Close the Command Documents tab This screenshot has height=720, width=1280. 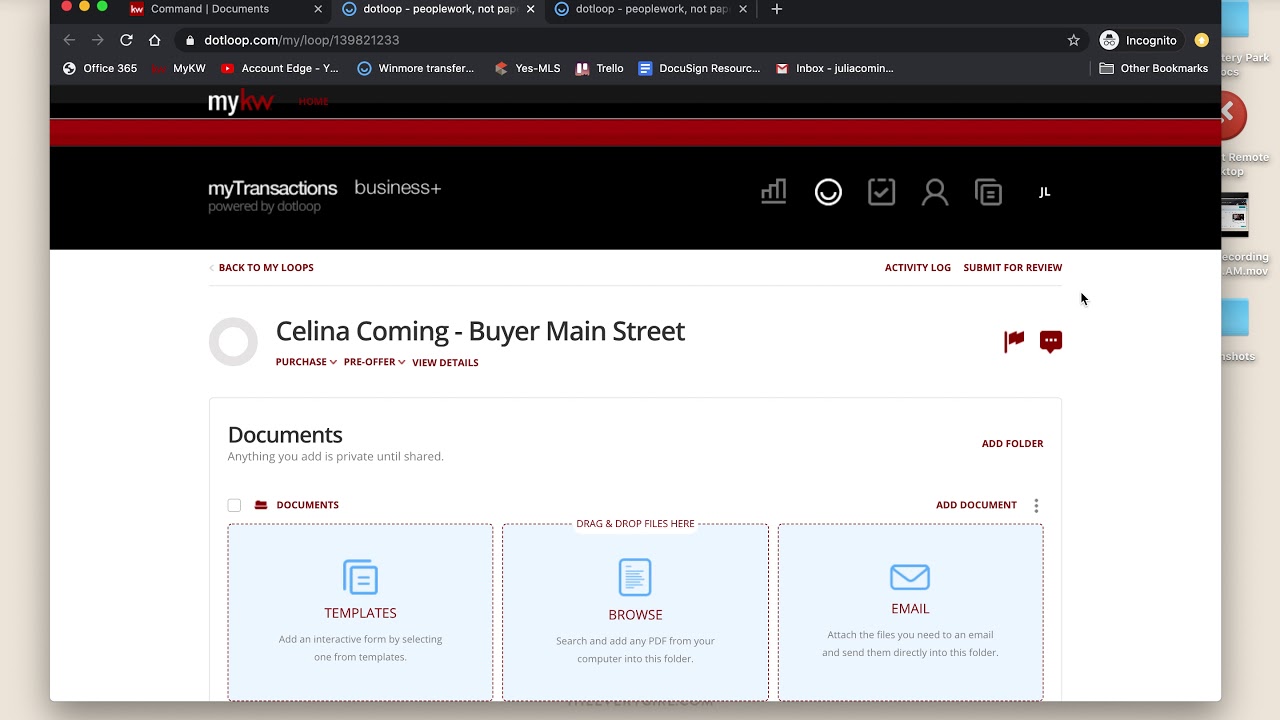[x=318, y=9]
